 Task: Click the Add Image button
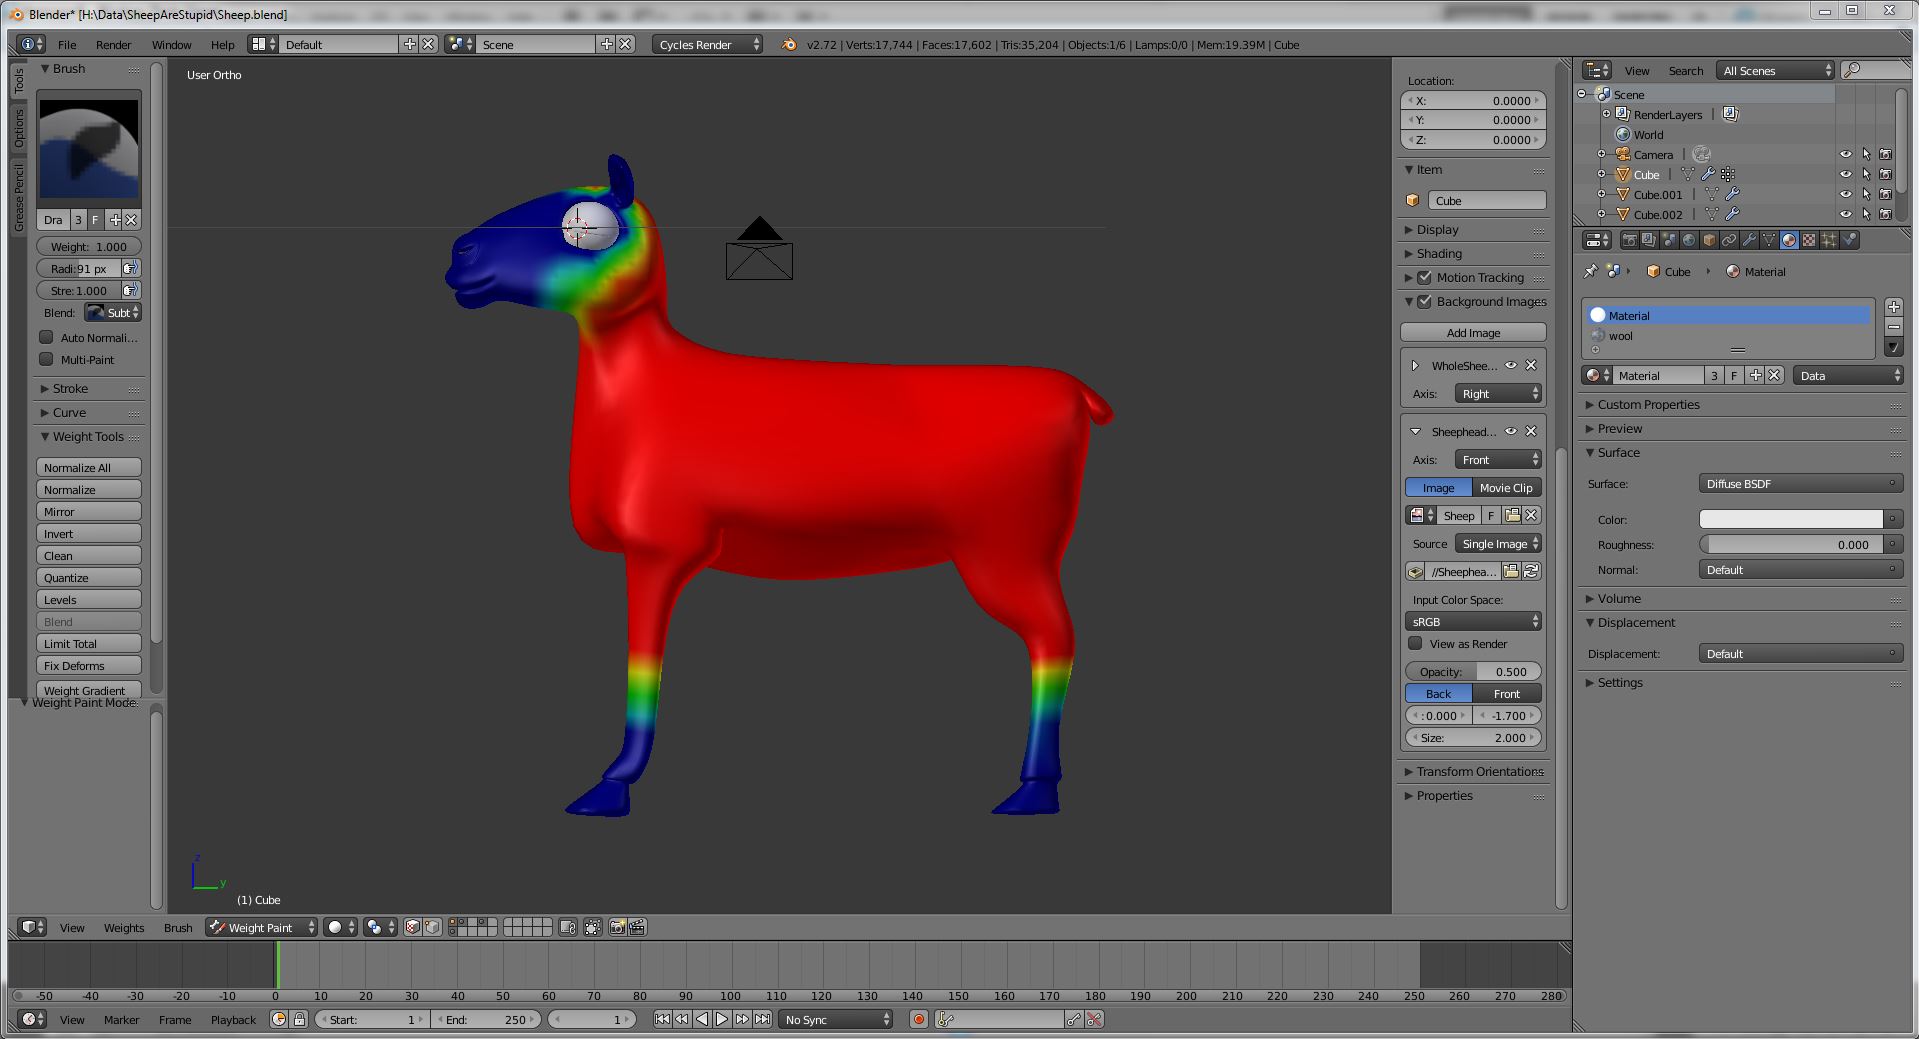(1473, 332)
